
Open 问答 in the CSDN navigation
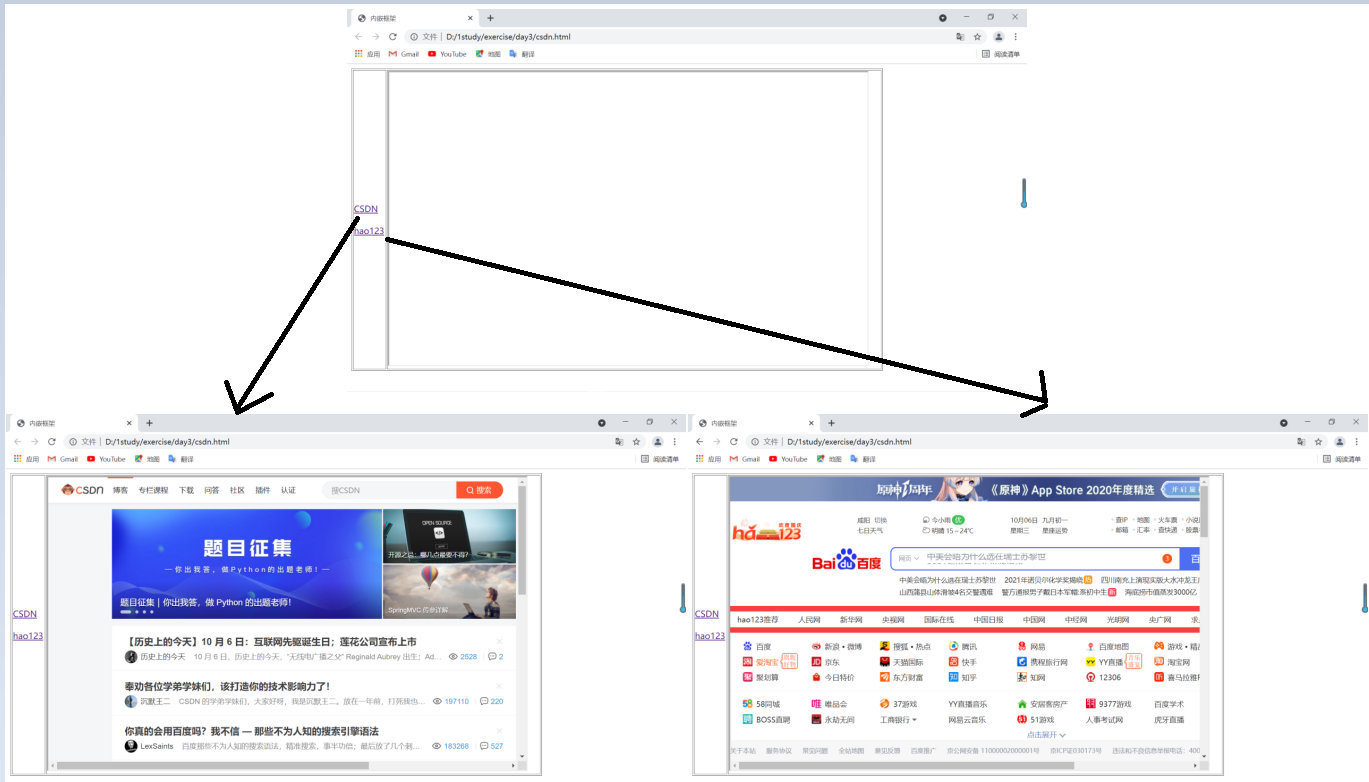click(212, 490)
